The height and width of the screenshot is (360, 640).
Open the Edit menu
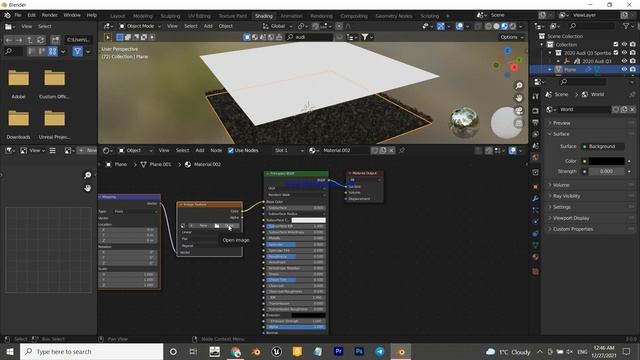(x=31, y=15)
